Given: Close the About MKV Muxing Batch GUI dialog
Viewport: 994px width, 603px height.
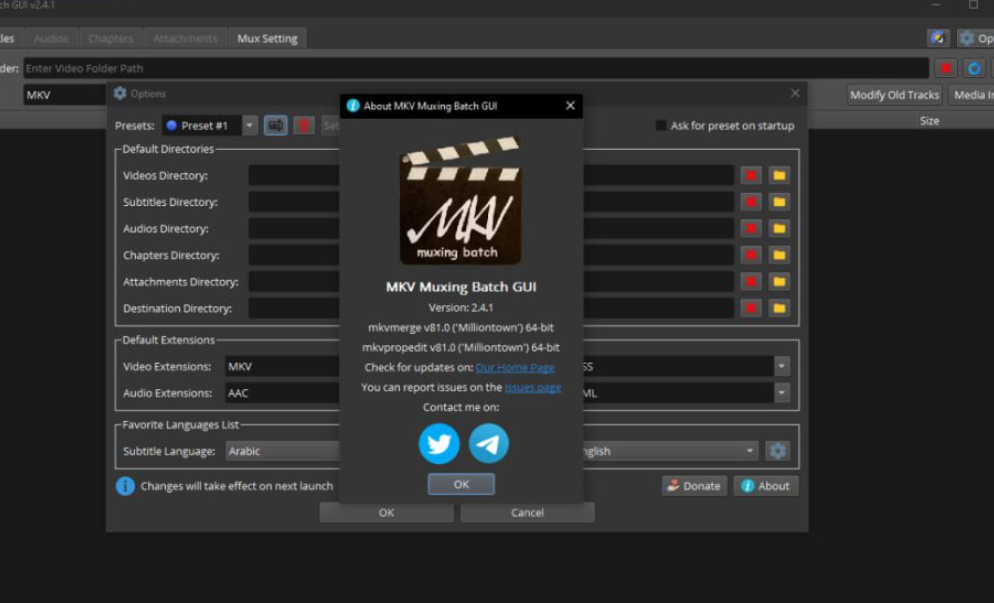Looking at the screenshot, I should (x=570, y=106).
